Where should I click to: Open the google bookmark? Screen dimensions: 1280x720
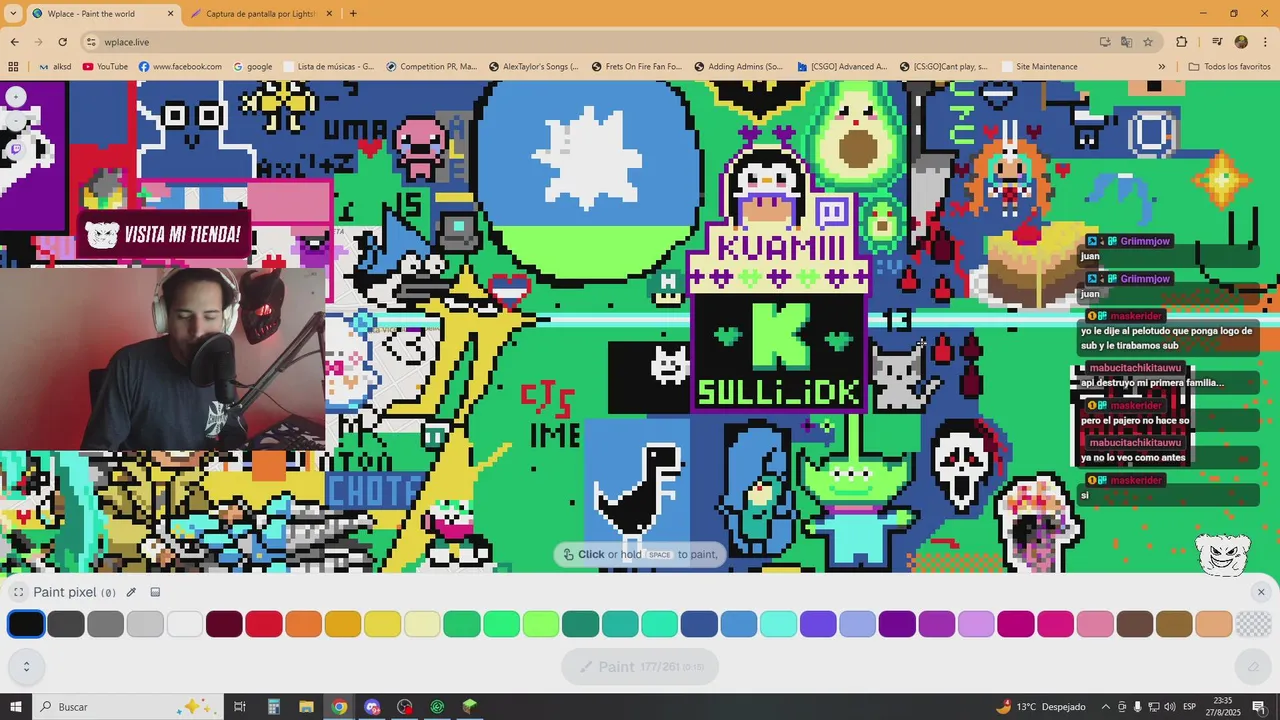253,67
